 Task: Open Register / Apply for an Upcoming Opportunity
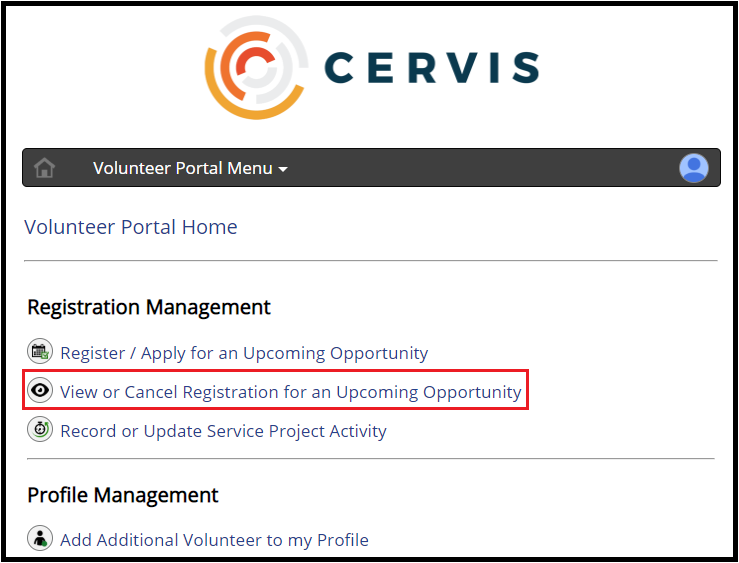pyautogui.click(x=244, y=353)
